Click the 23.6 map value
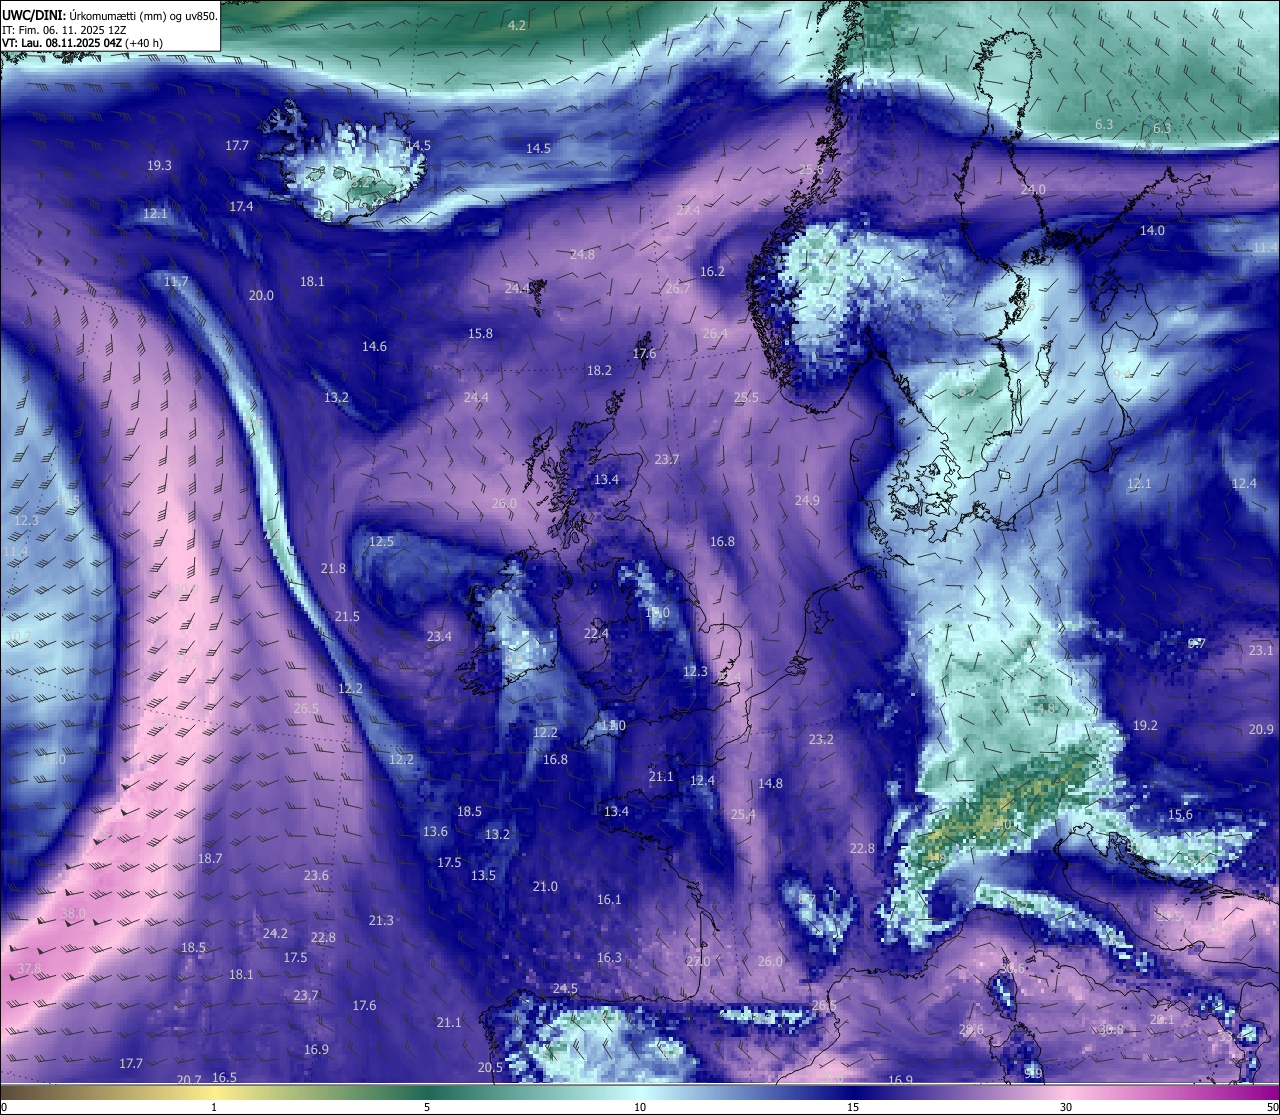Screen dimensions: 1280x1115 [x=316, y=875]
